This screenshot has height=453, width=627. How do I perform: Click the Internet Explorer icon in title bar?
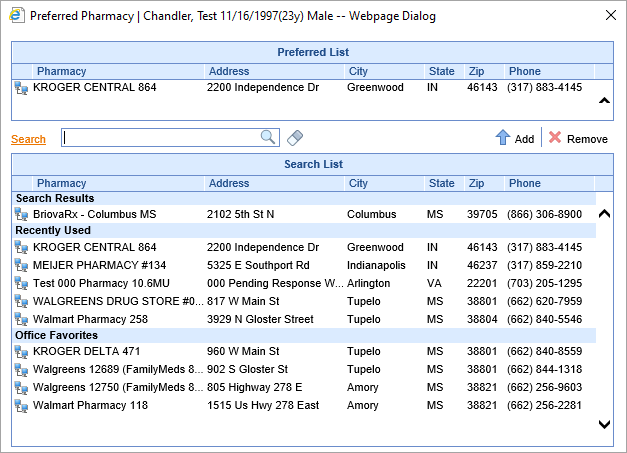coord(16,16)
